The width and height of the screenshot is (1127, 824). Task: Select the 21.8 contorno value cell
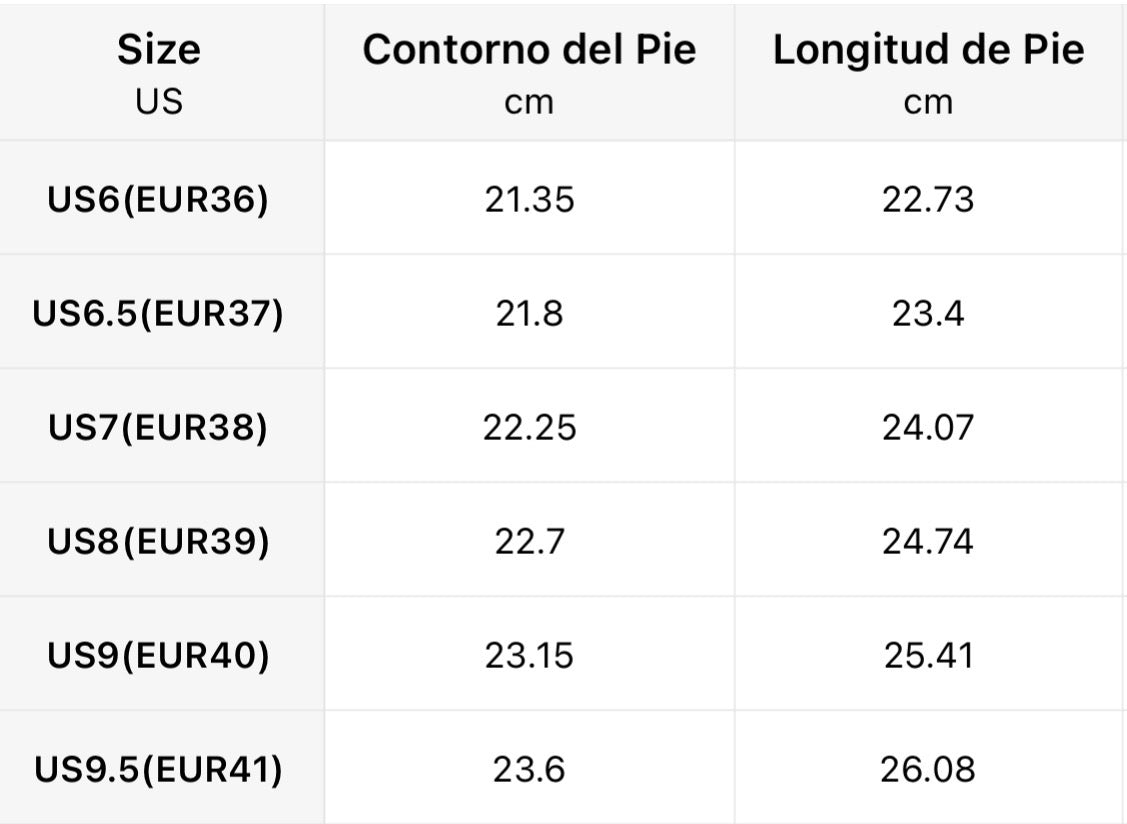click(x=529, y=314)
